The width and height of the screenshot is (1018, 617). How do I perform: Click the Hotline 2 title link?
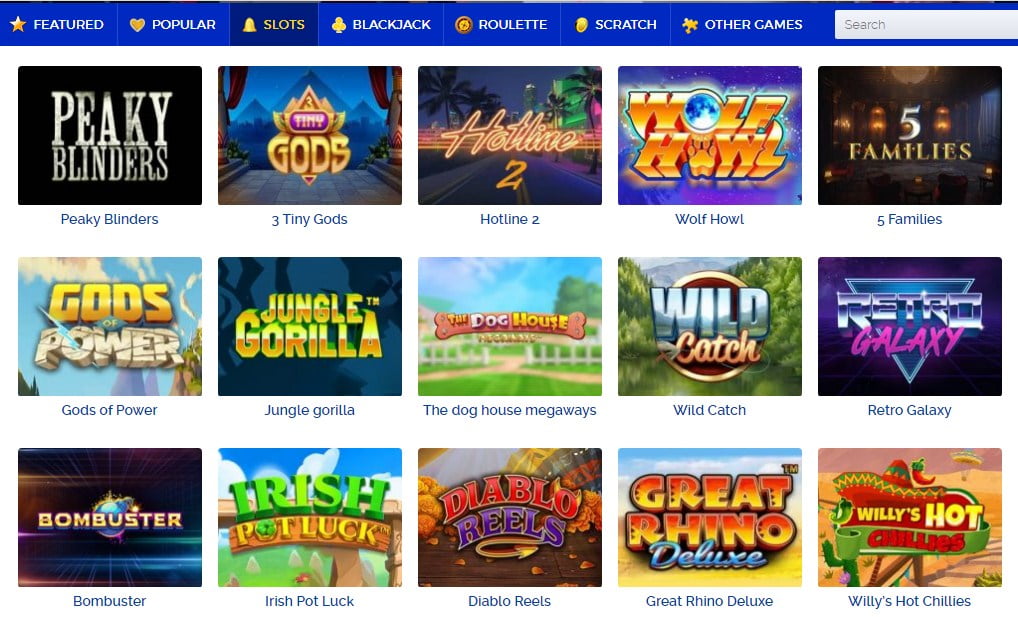510,220
